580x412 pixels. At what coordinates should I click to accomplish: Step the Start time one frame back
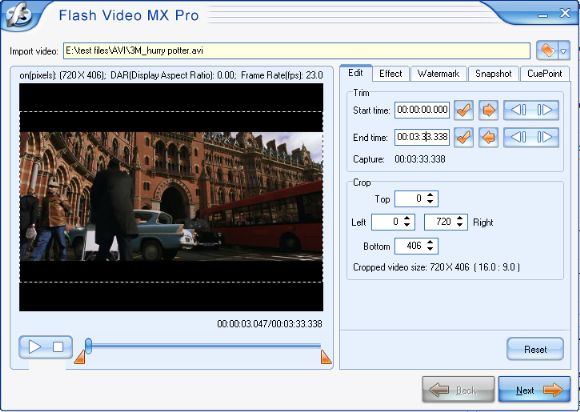click(x=518, y=110)
